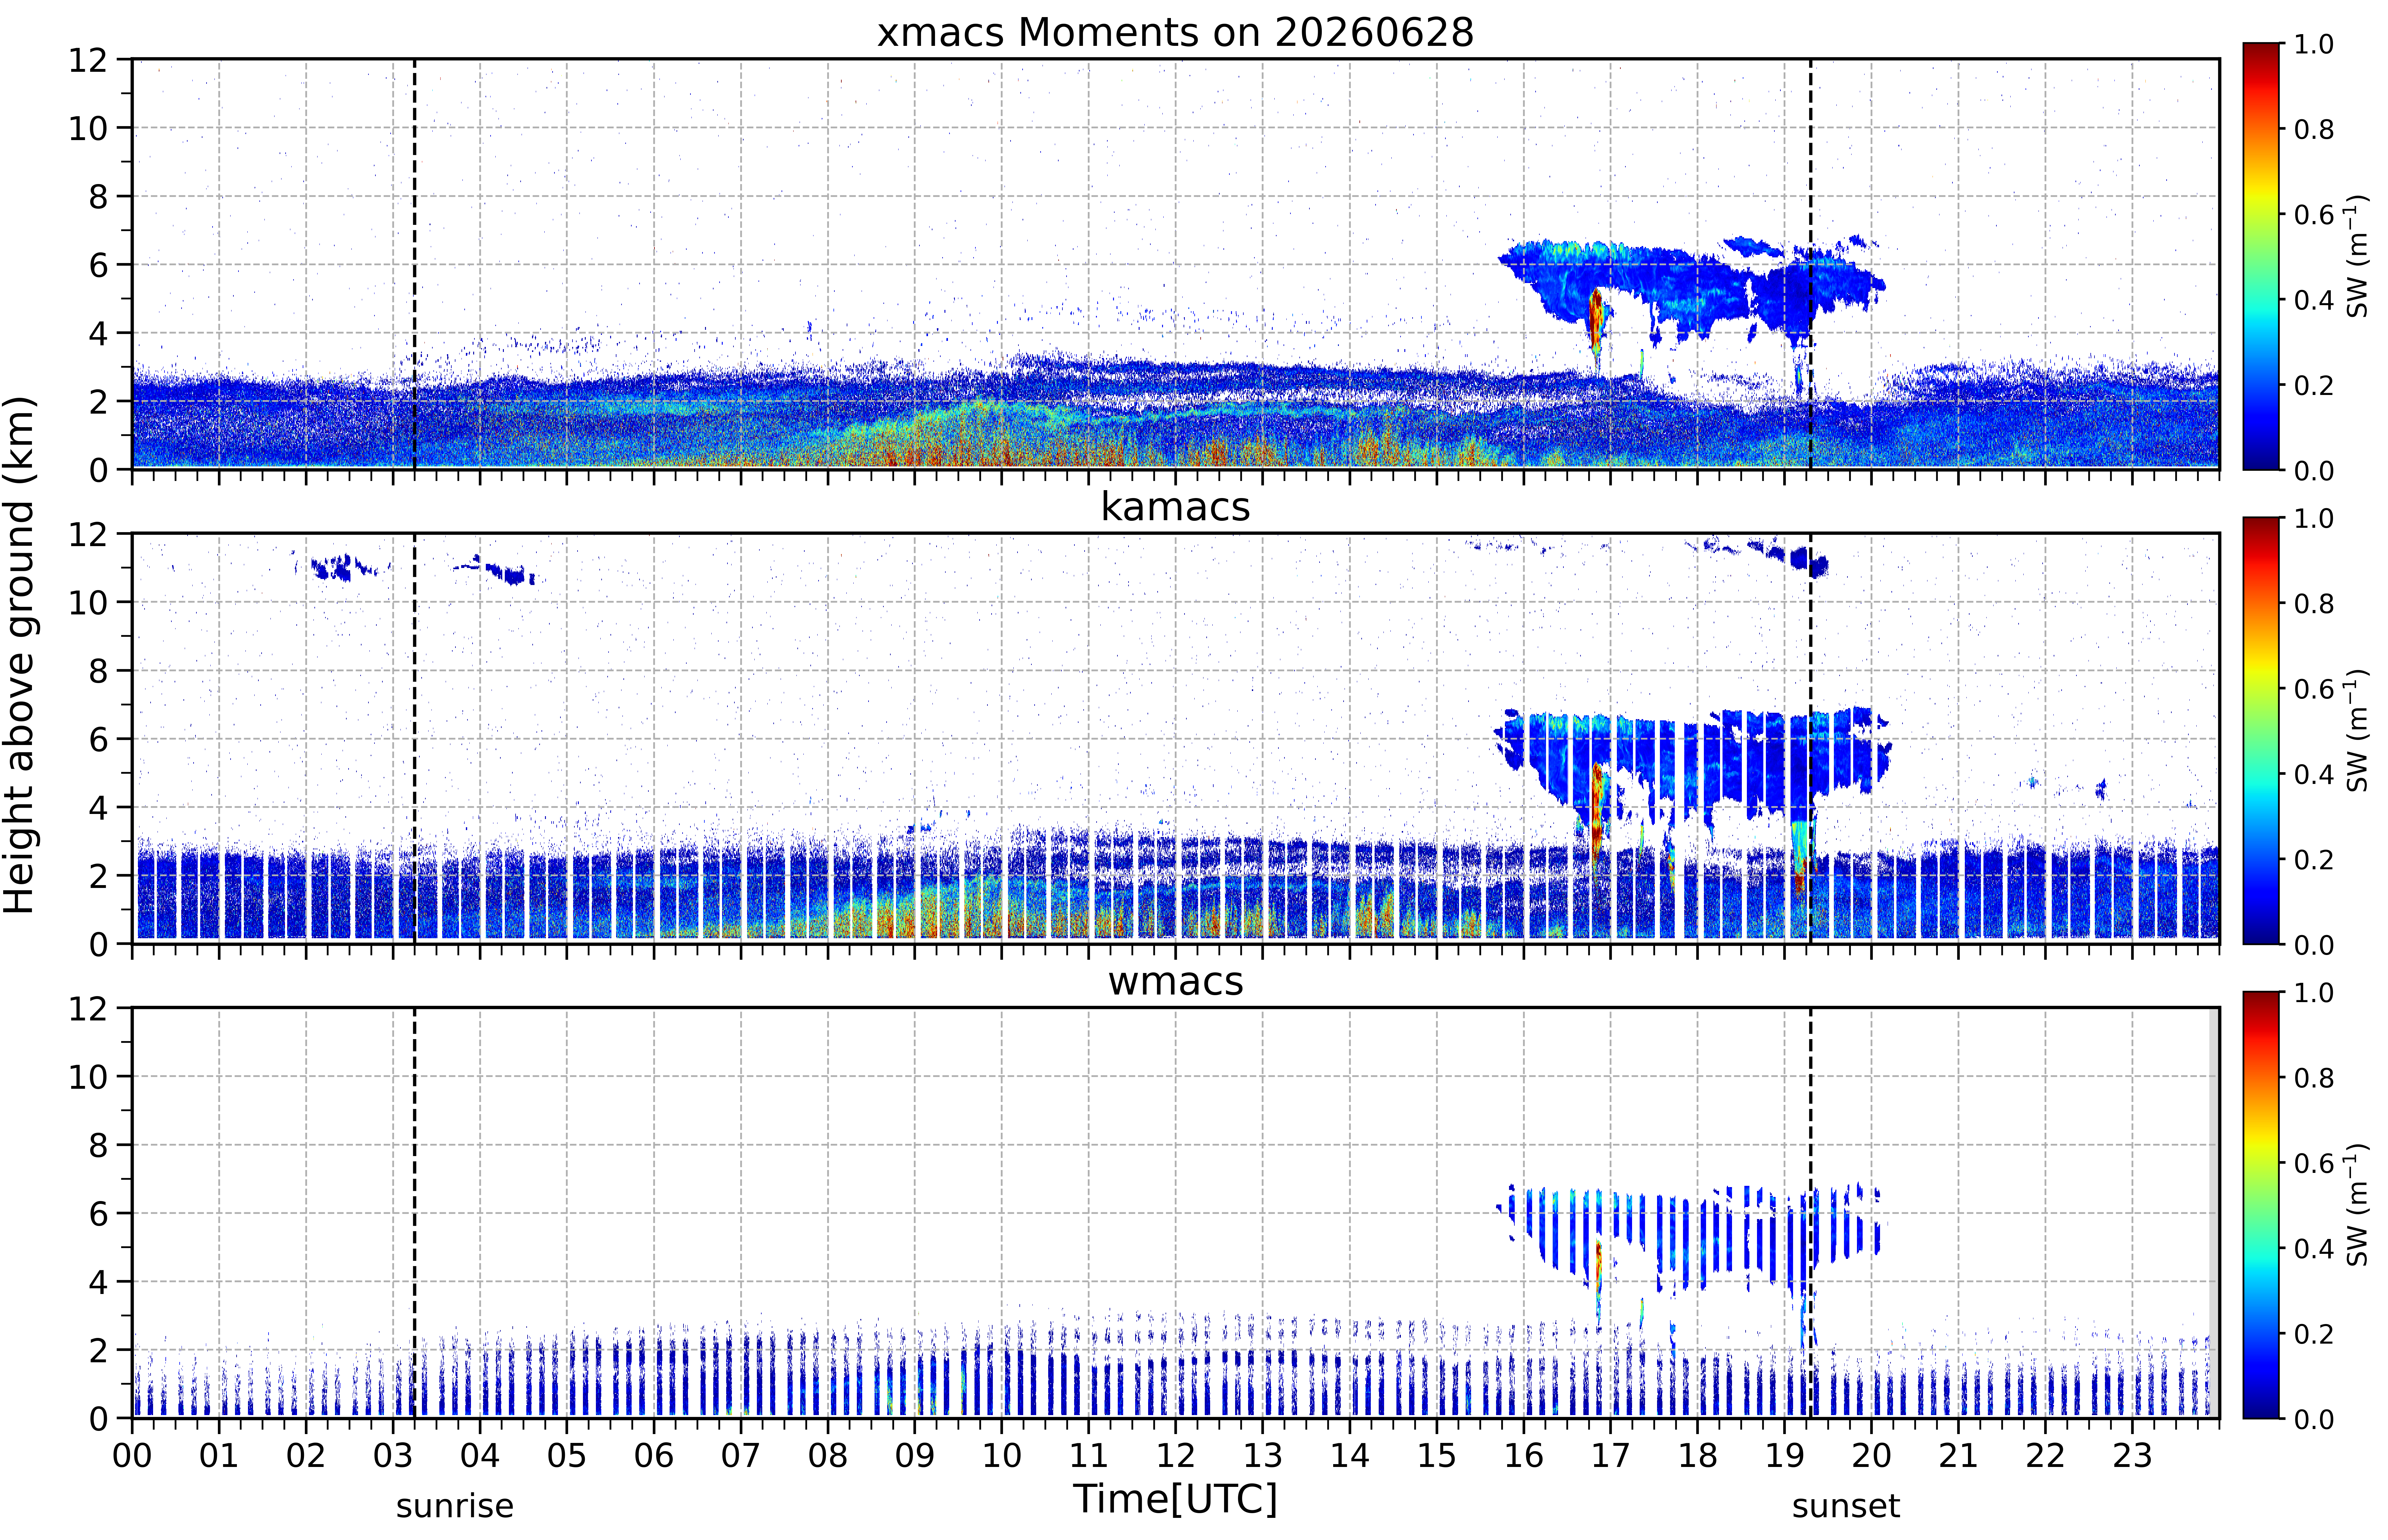This screenshot has width=2388, height=1540.
Task: Click the "0.4" tick on wmacs colorbar
Action: pos(2314,1248)
